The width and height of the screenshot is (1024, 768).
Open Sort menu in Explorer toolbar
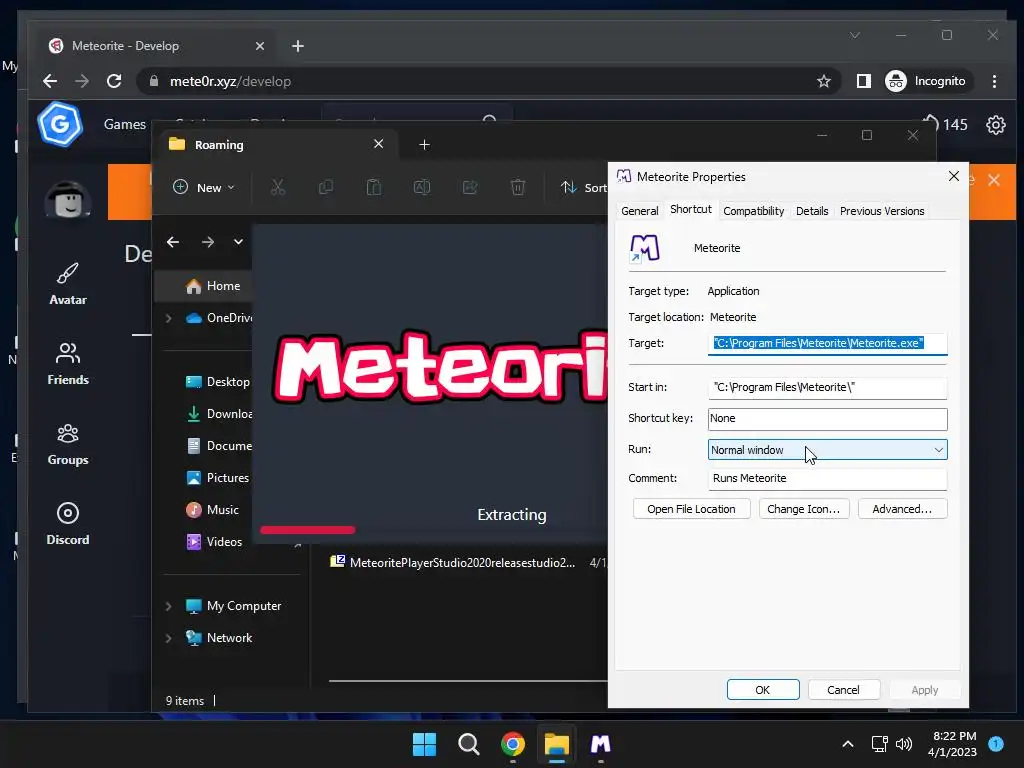click(584, 187)
